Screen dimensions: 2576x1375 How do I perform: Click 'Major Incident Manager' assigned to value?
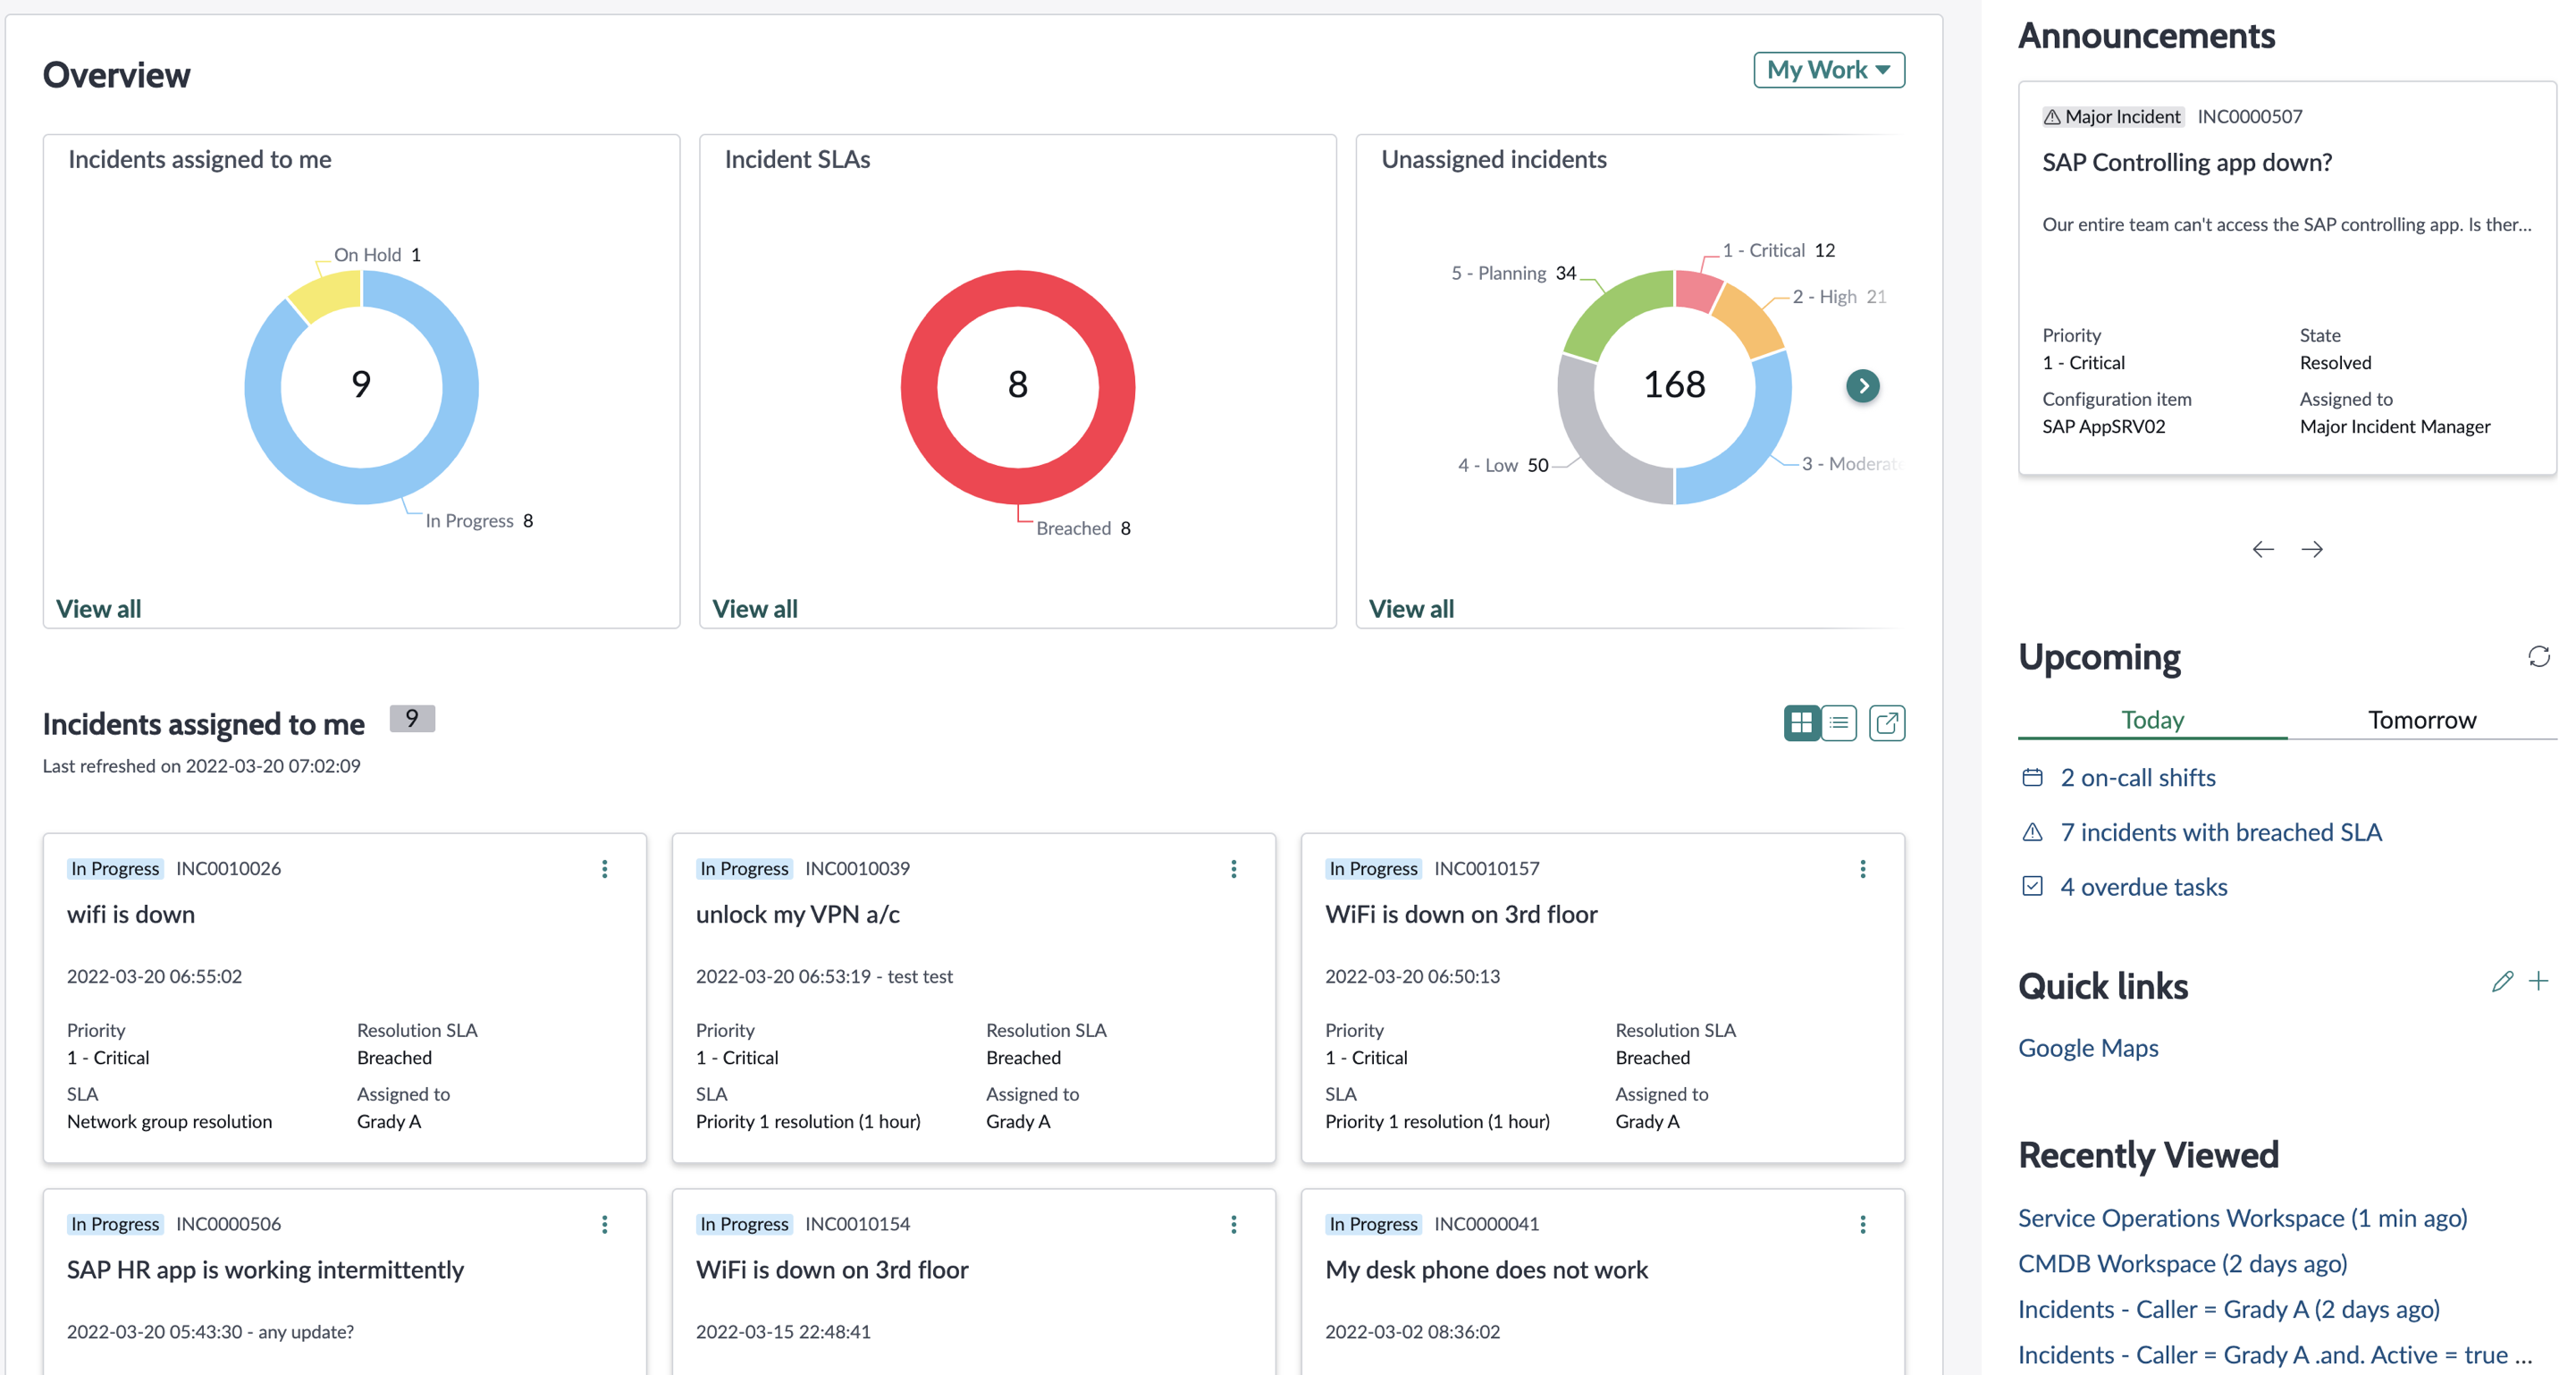[x=2394, y=426]
